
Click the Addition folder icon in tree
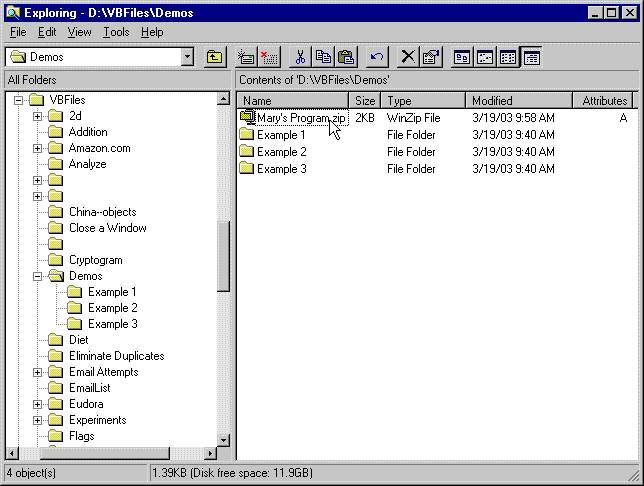[55, 132]
